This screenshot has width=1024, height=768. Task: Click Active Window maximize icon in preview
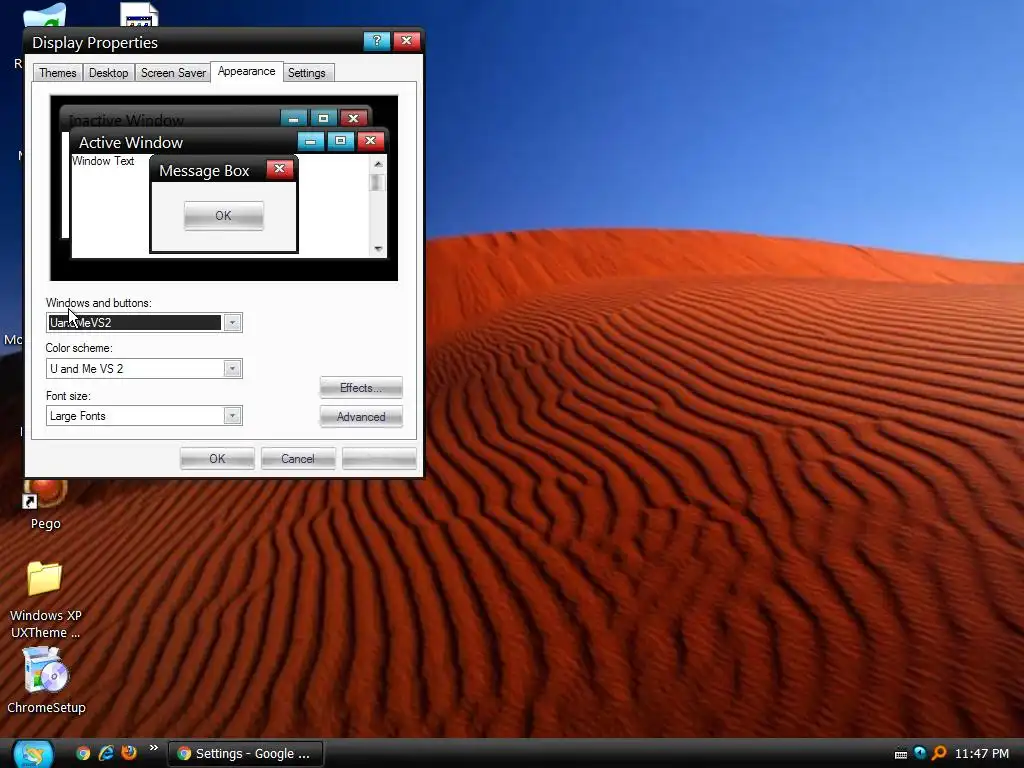(340, 140)
